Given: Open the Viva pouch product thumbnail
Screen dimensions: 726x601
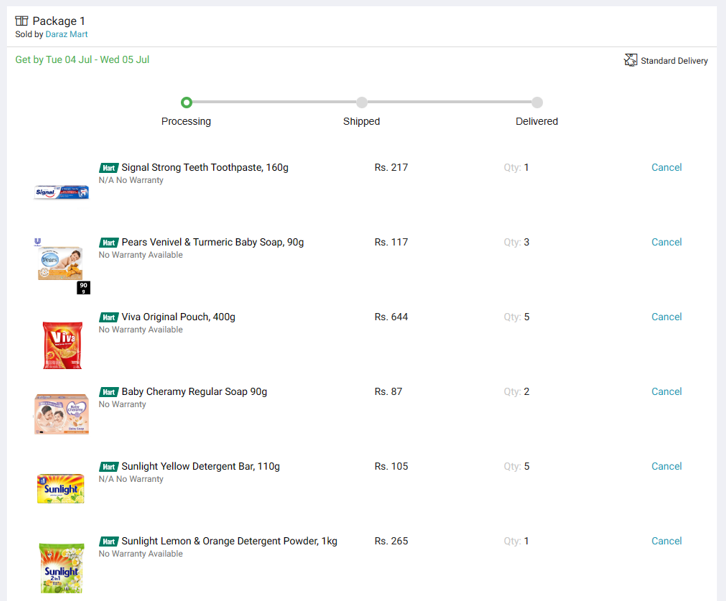Looking at the screenshot, I should 62,345.
